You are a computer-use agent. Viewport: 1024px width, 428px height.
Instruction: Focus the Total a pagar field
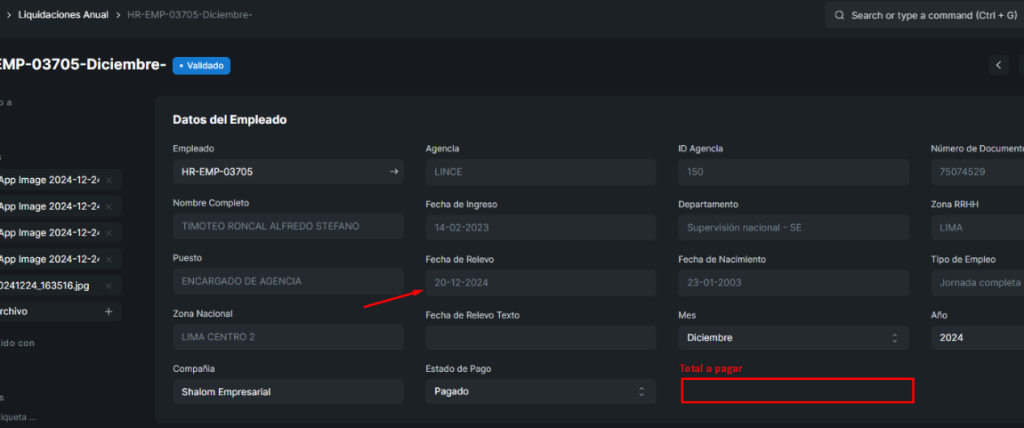(x=797, y=391)
